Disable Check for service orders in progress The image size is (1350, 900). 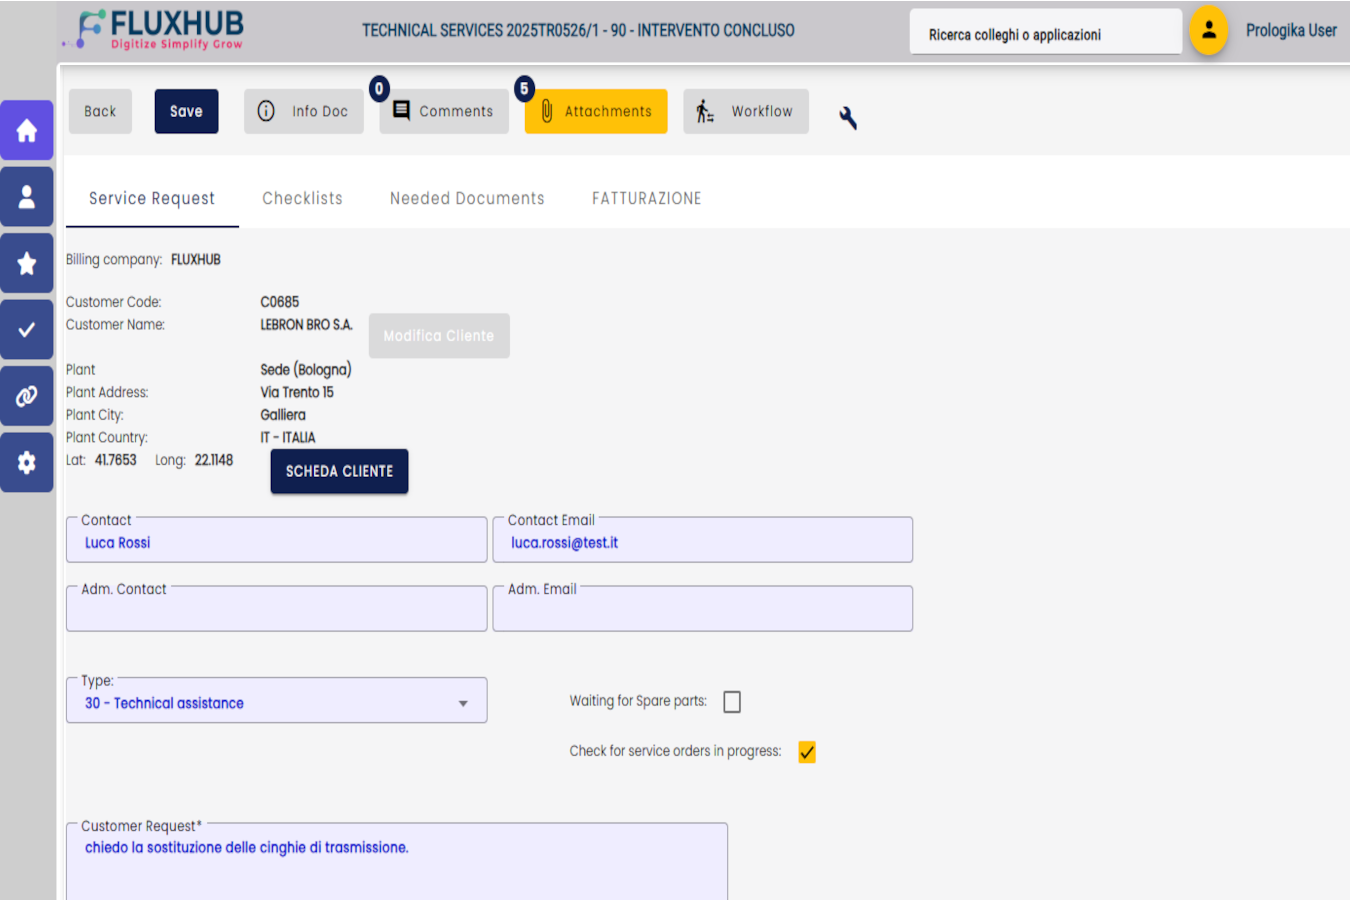tap(807, 751)
